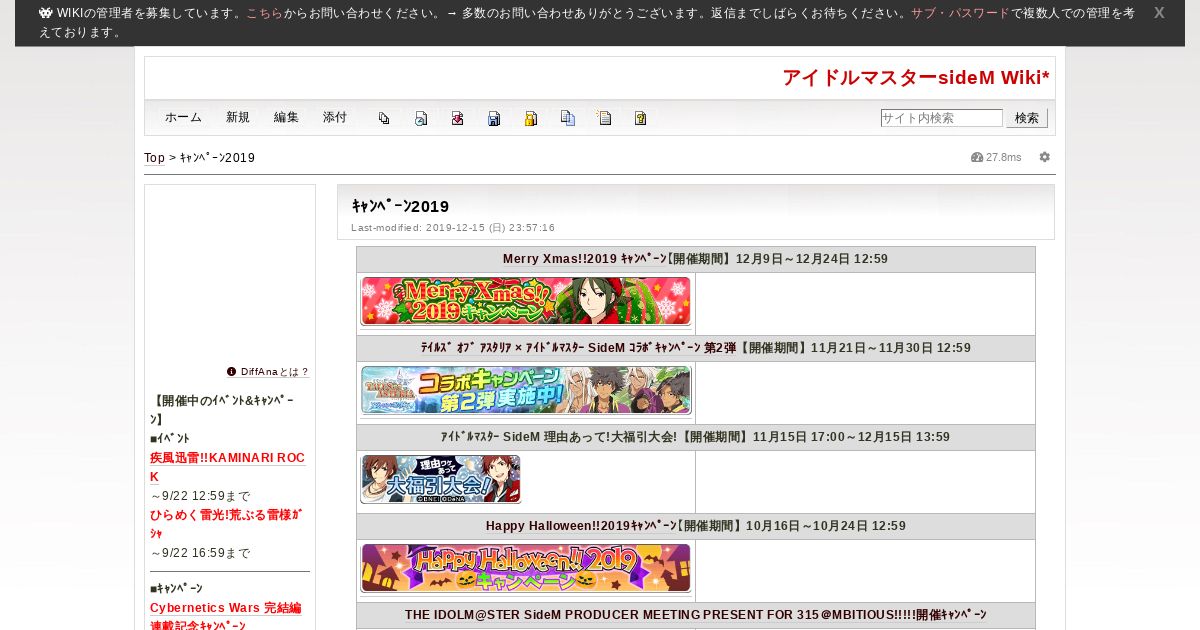This screenshot has width=1200, height=630.
Task: Click the page reload icon in toolbar
Action: pyautogui.click(x=421, y=118)
